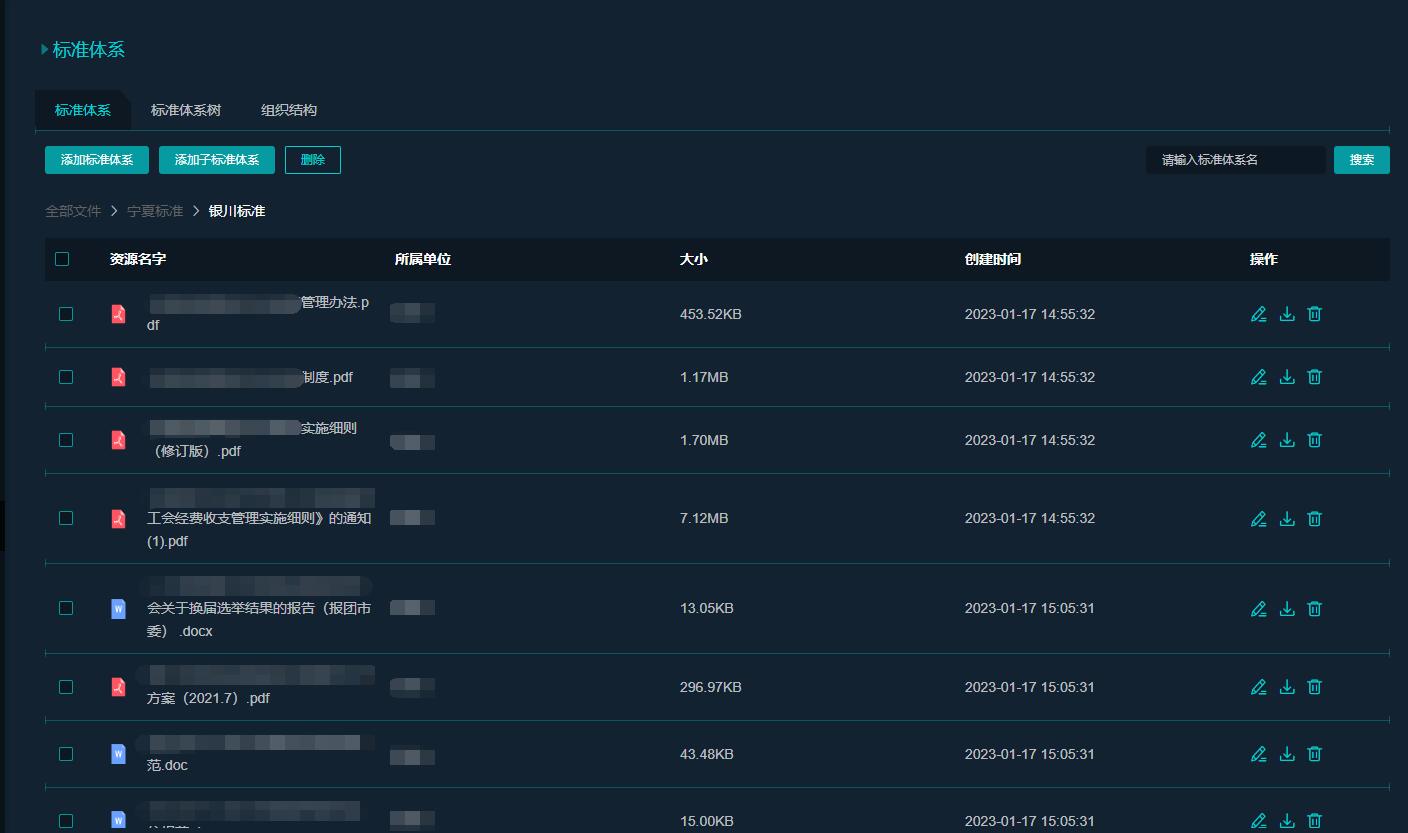Delete the 13.05KB docx row
The width and height of the screenshot is (1408, 833).
click(1315, 608)
